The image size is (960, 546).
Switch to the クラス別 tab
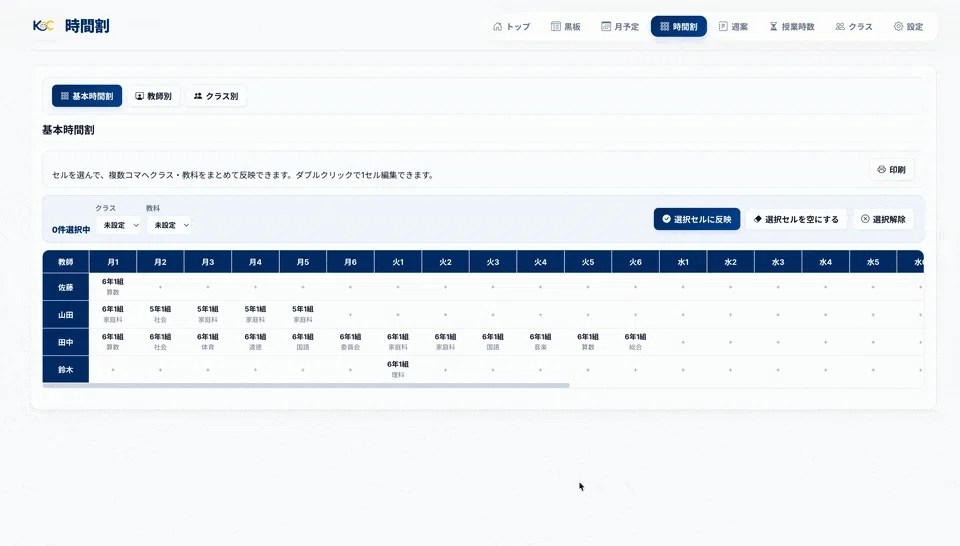tap(216, 96)
